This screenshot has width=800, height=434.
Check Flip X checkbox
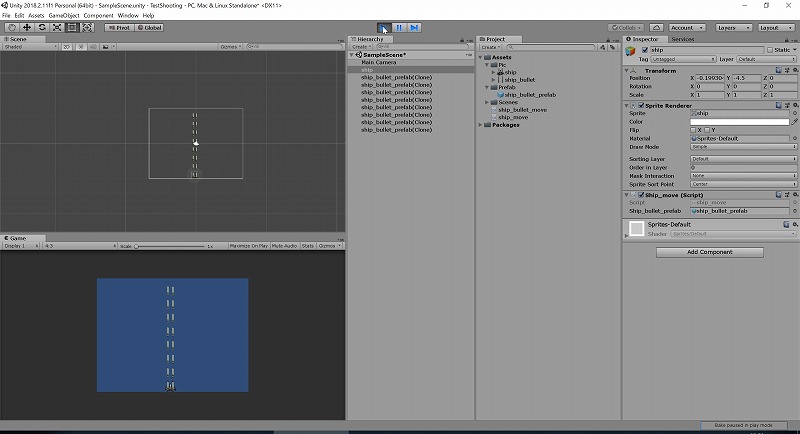(x=693, y=130)
